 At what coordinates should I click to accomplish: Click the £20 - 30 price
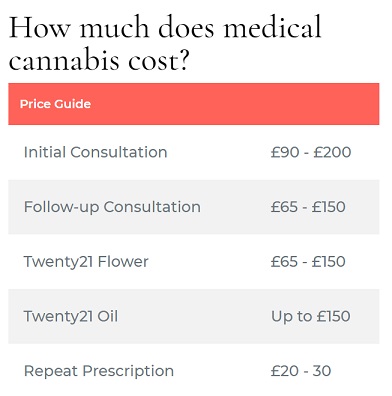(x=301, y=371)
